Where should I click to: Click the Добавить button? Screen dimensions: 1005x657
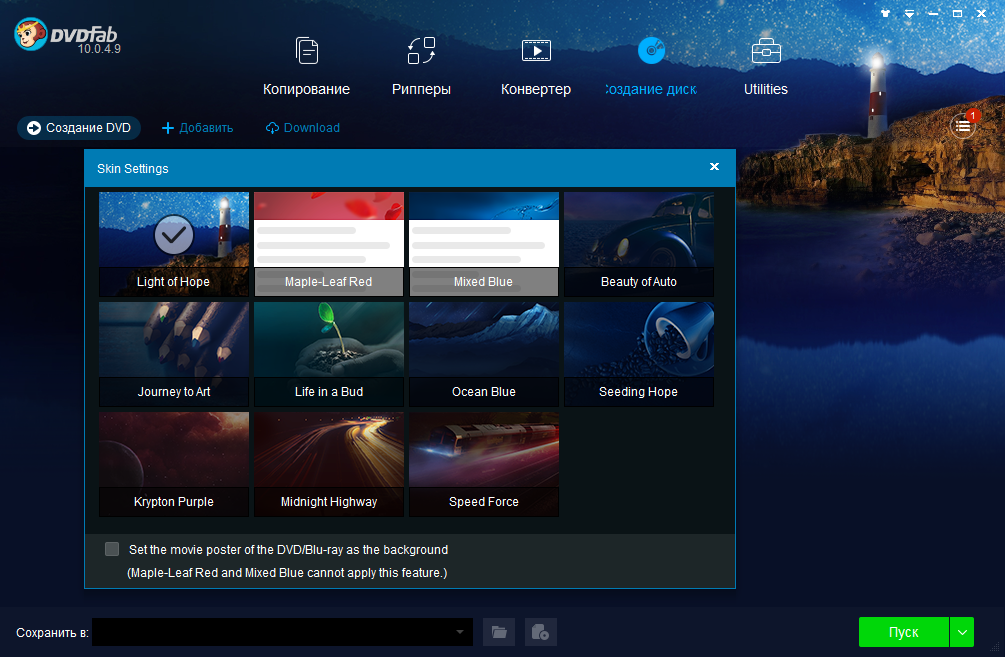pyautogui.click(x=197, y=128)
